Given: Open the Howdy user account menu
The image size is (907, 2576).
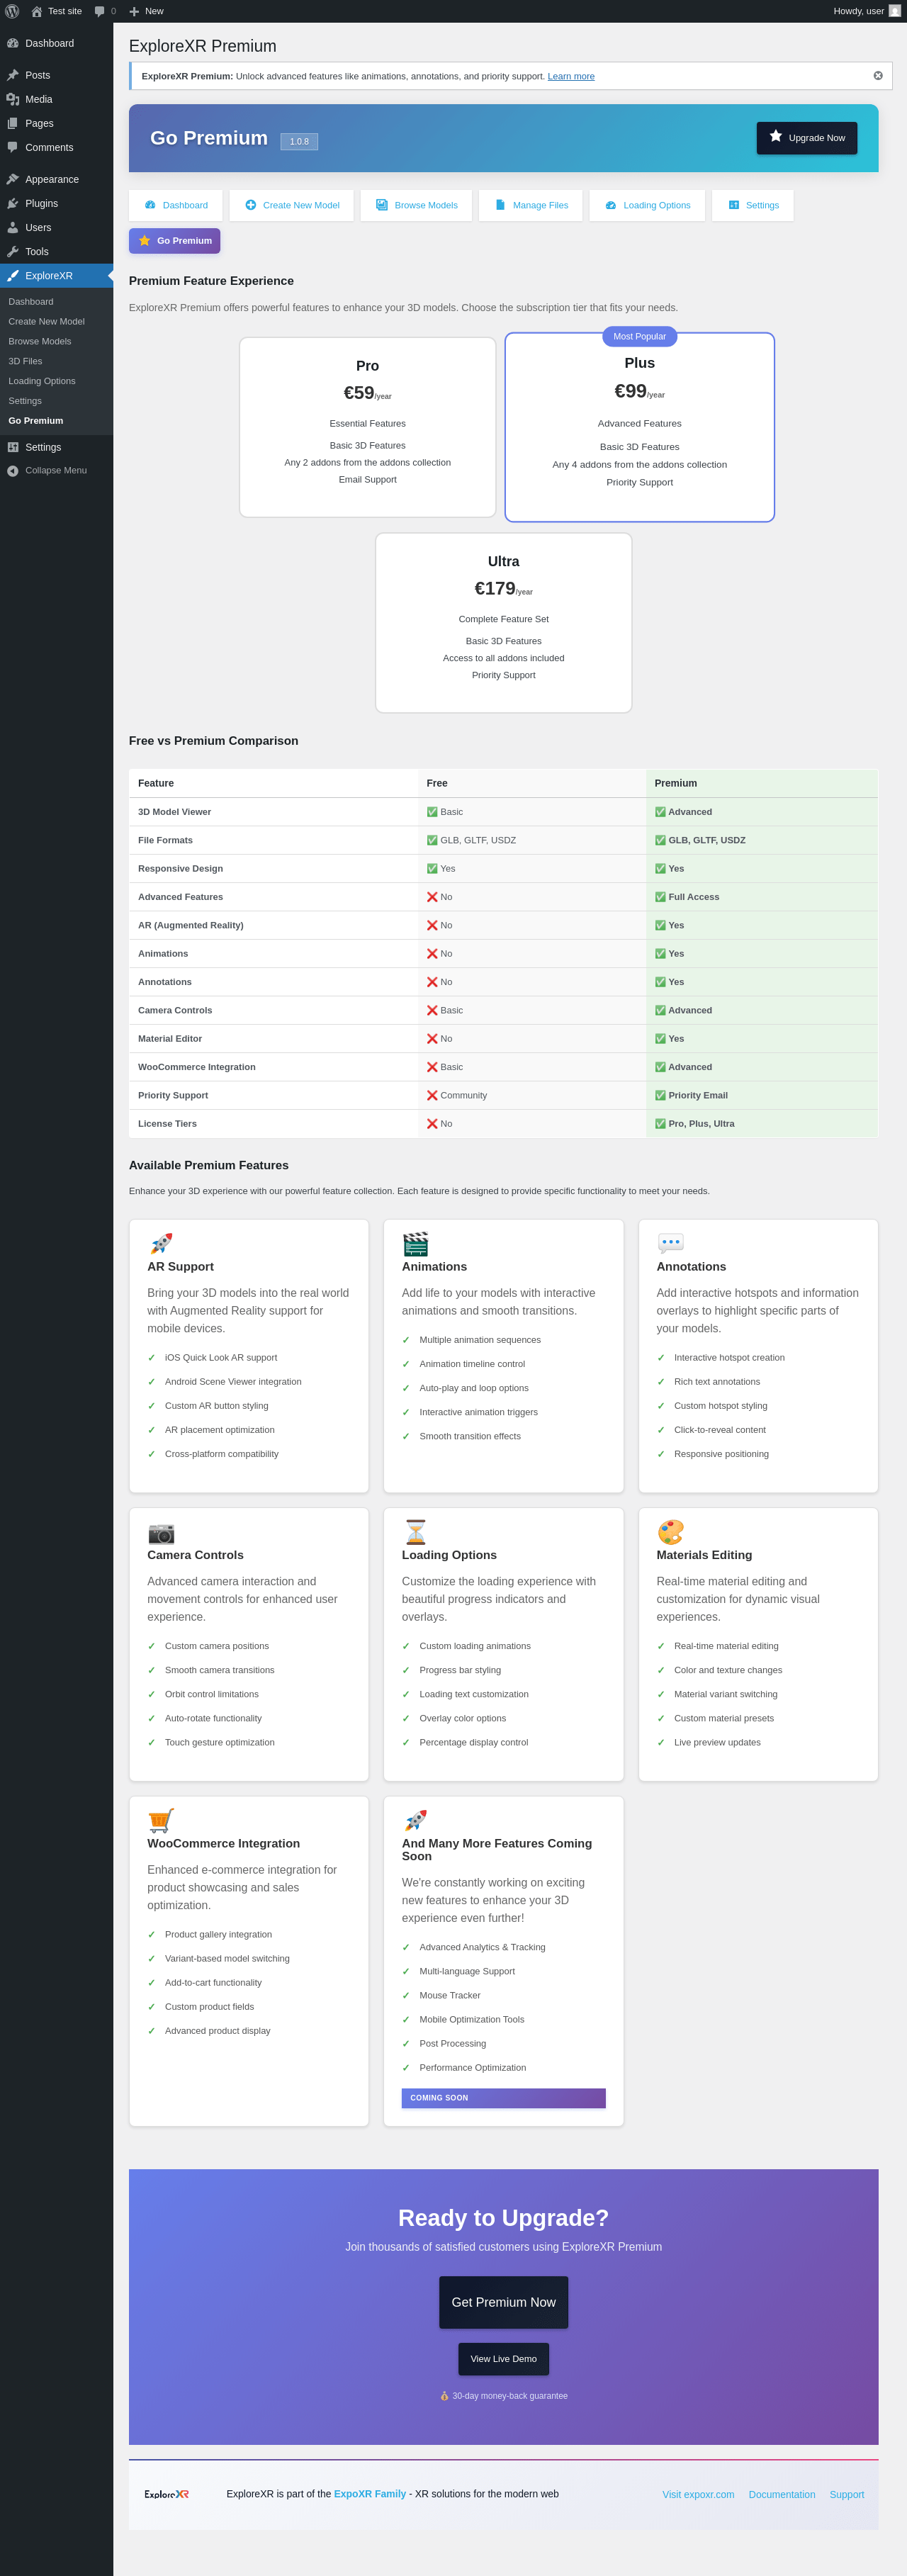Looking at the screenshot, I should [x=866, y=11].
